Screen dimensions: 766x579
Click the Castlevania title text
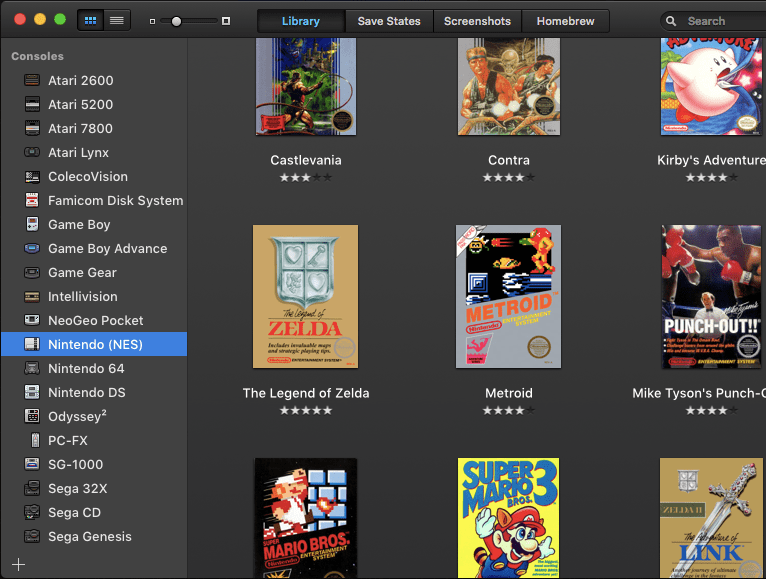(x=306, y=160)
